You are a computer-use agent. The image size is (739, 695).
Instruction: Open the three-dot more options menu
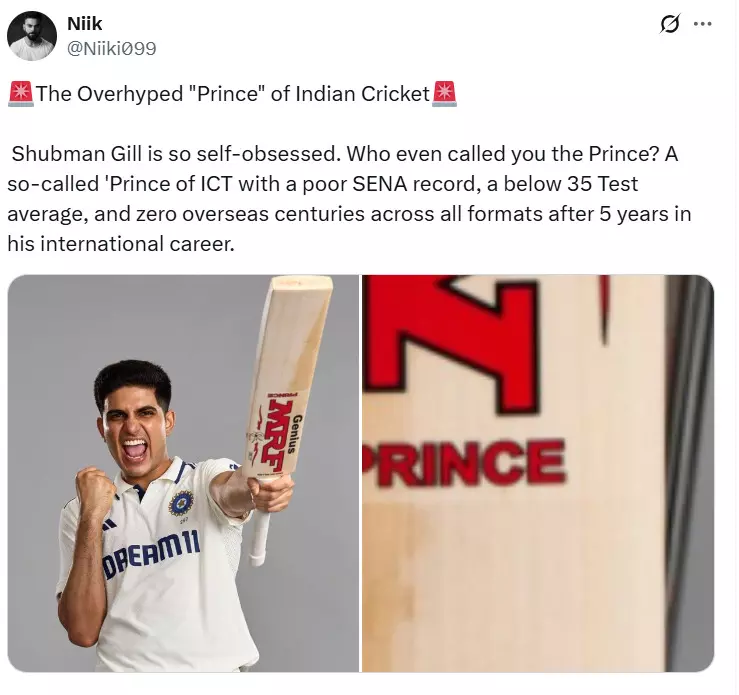704,25
